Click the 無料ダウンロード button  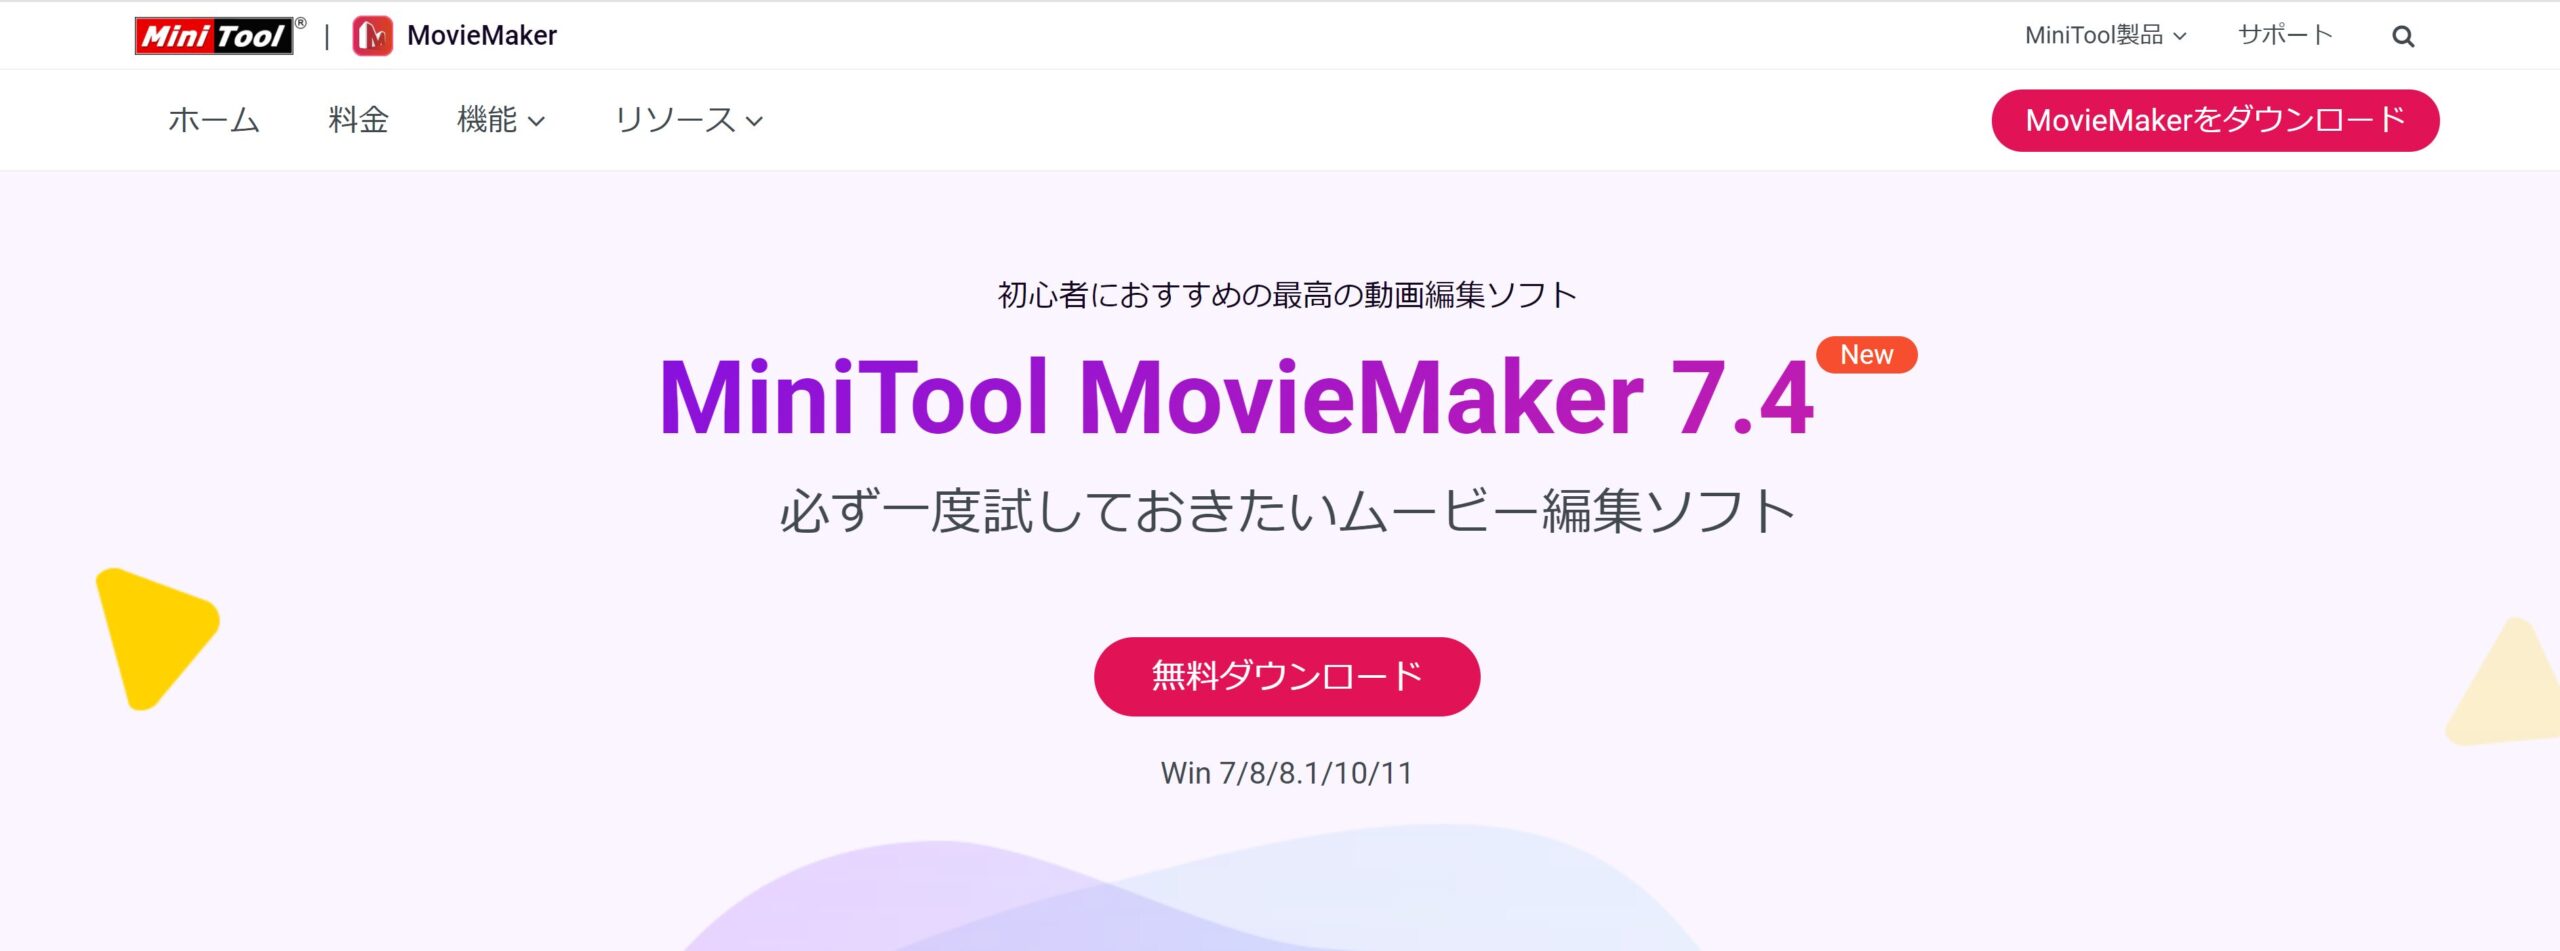pyautogui.click(x=1287, y=676)
